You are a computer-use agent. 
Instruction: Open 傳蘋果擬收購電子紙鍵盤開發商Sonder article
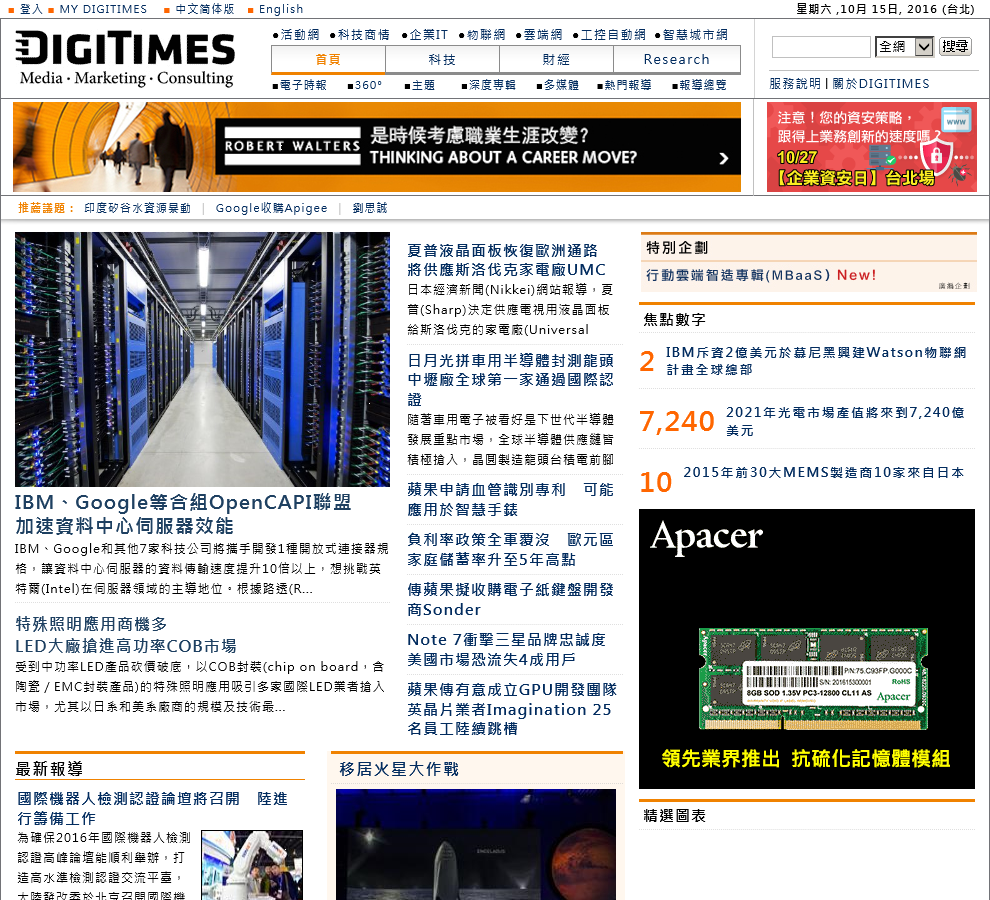tap(510, 599)
